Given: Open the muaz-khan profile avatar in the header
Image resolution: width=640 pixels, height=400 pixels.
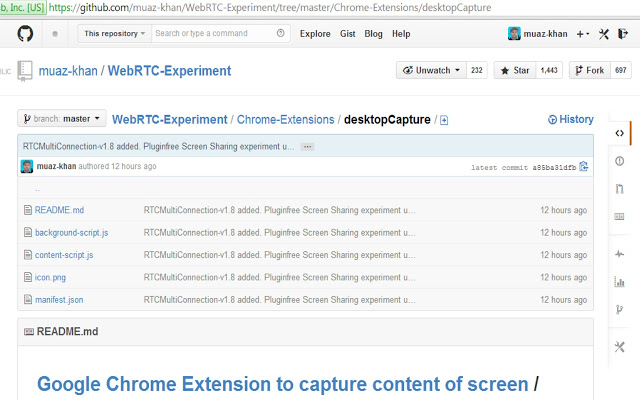Looking at the screenshot, I should tap(514, 33).
